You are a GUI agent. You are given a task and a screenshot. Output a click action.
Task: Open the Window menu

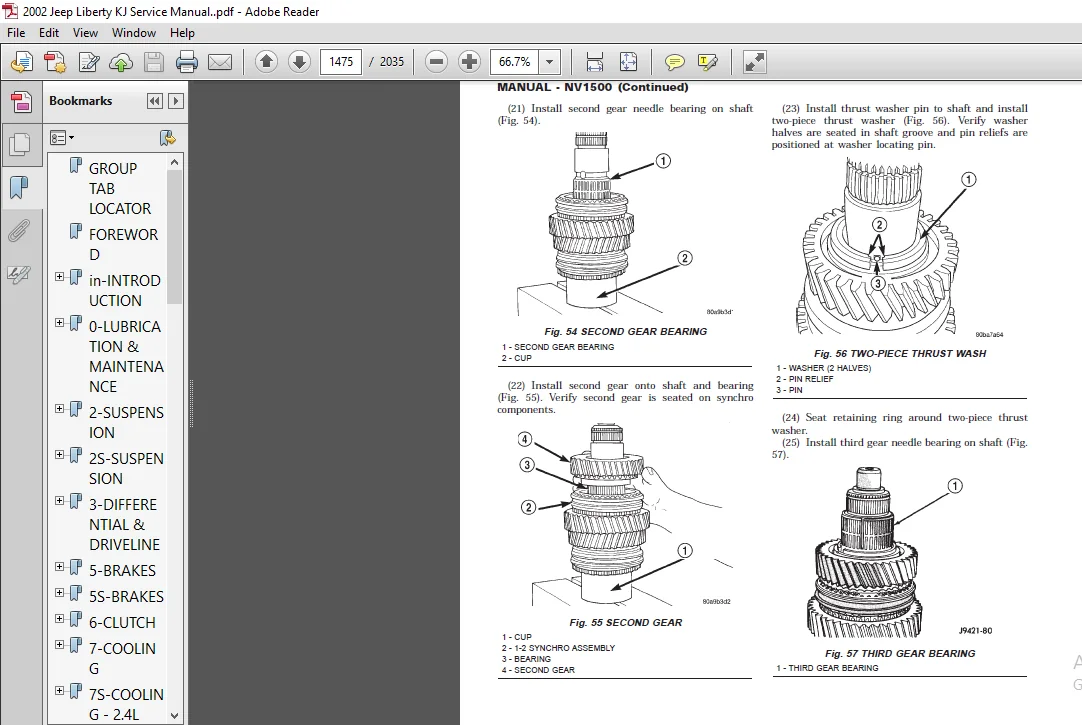click(134, 32)
